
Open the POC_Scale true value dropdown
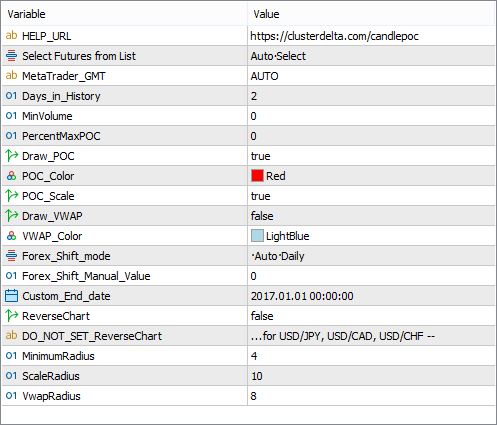371,196
